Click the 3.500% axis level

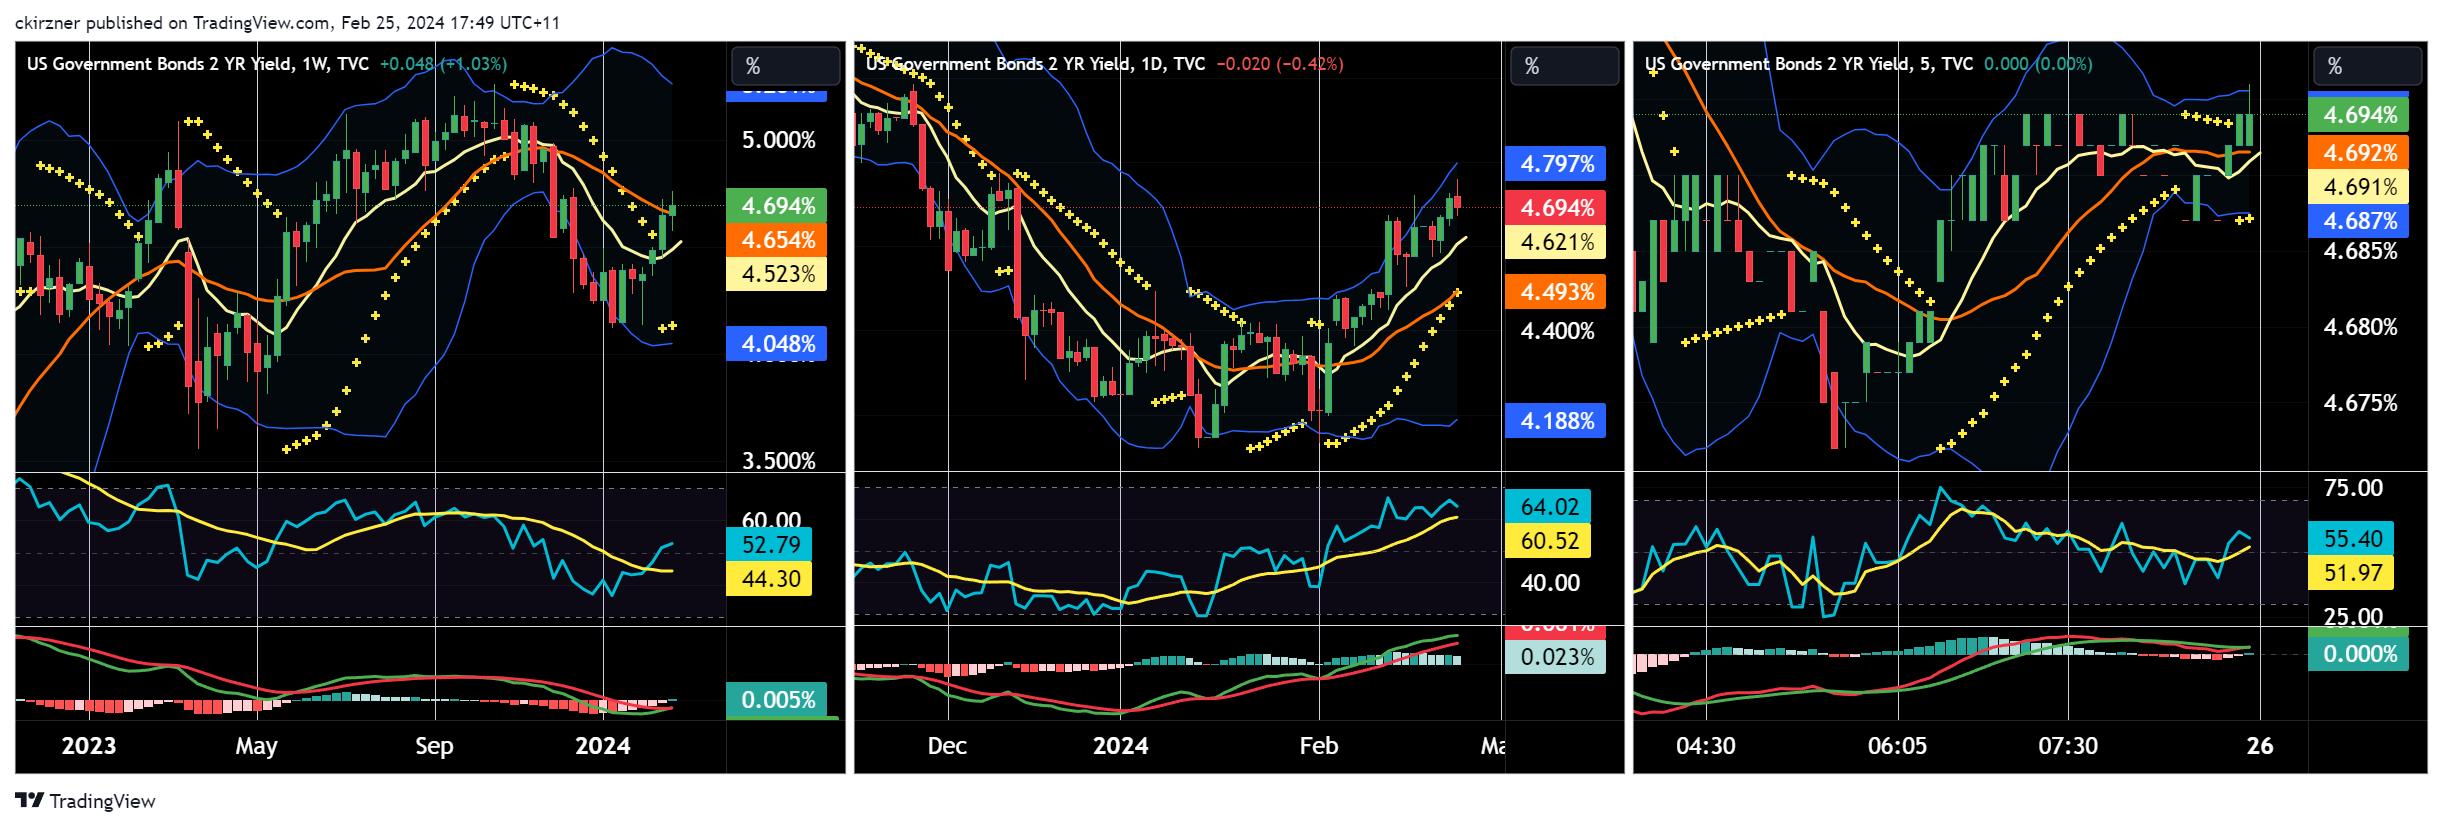pos(778,461)
